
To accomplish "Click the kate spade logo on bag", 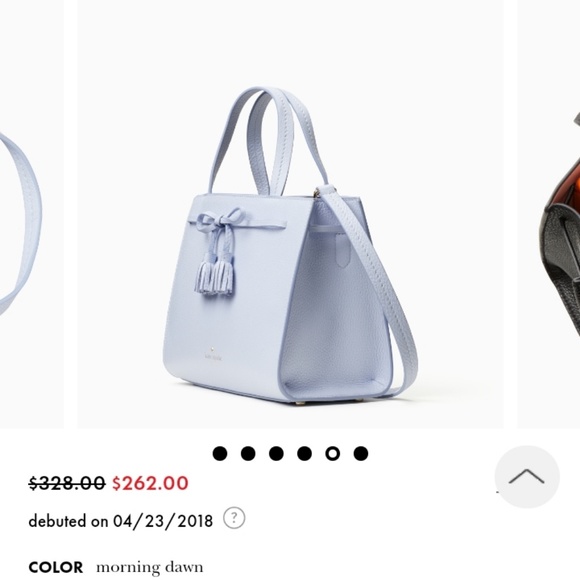I will 213,354.
